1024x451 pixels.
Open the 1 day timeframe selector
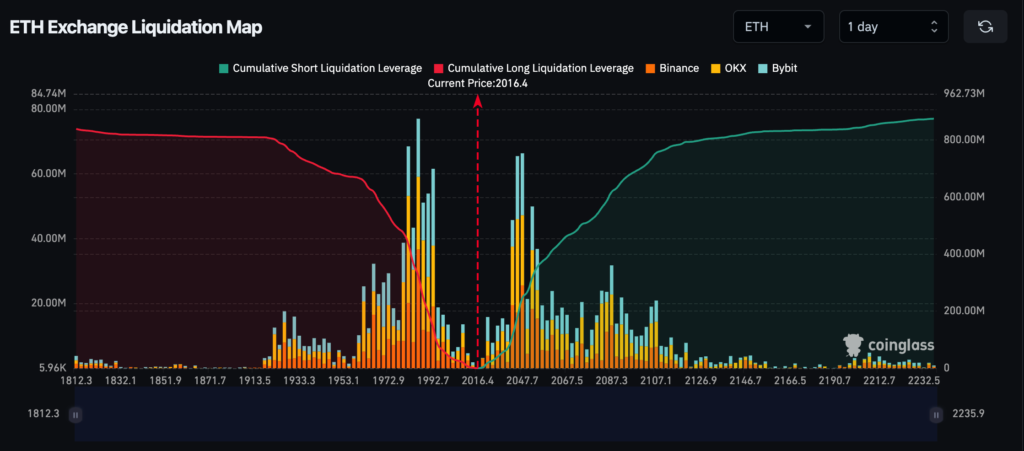click(893, 27)
